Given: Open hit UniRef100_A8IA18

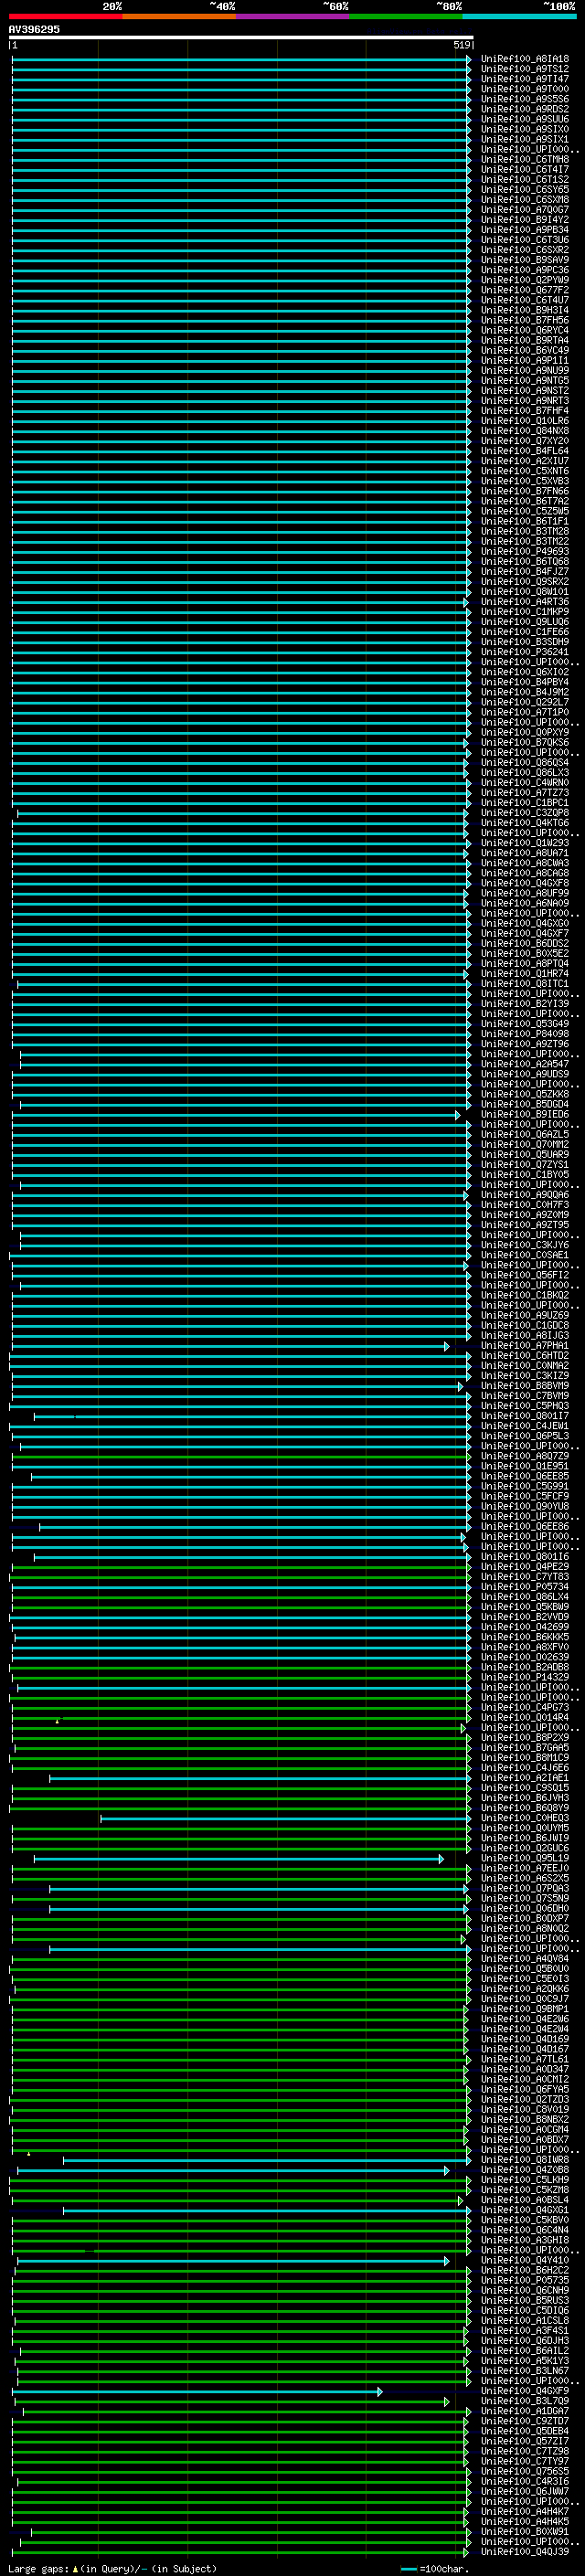Looking at the screenshot, I should click(524, 59).
